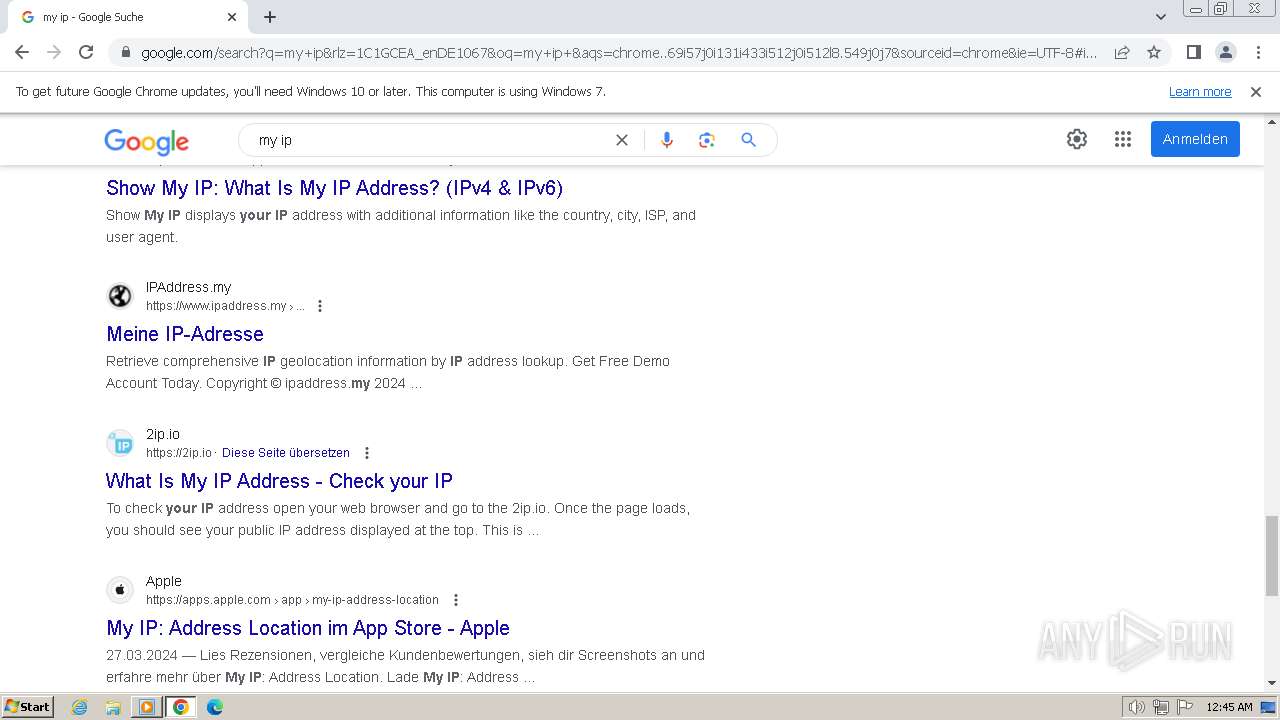Open File Explorer from taskbar
This screenshot has width=1280, height=720.
pos(113,707)
